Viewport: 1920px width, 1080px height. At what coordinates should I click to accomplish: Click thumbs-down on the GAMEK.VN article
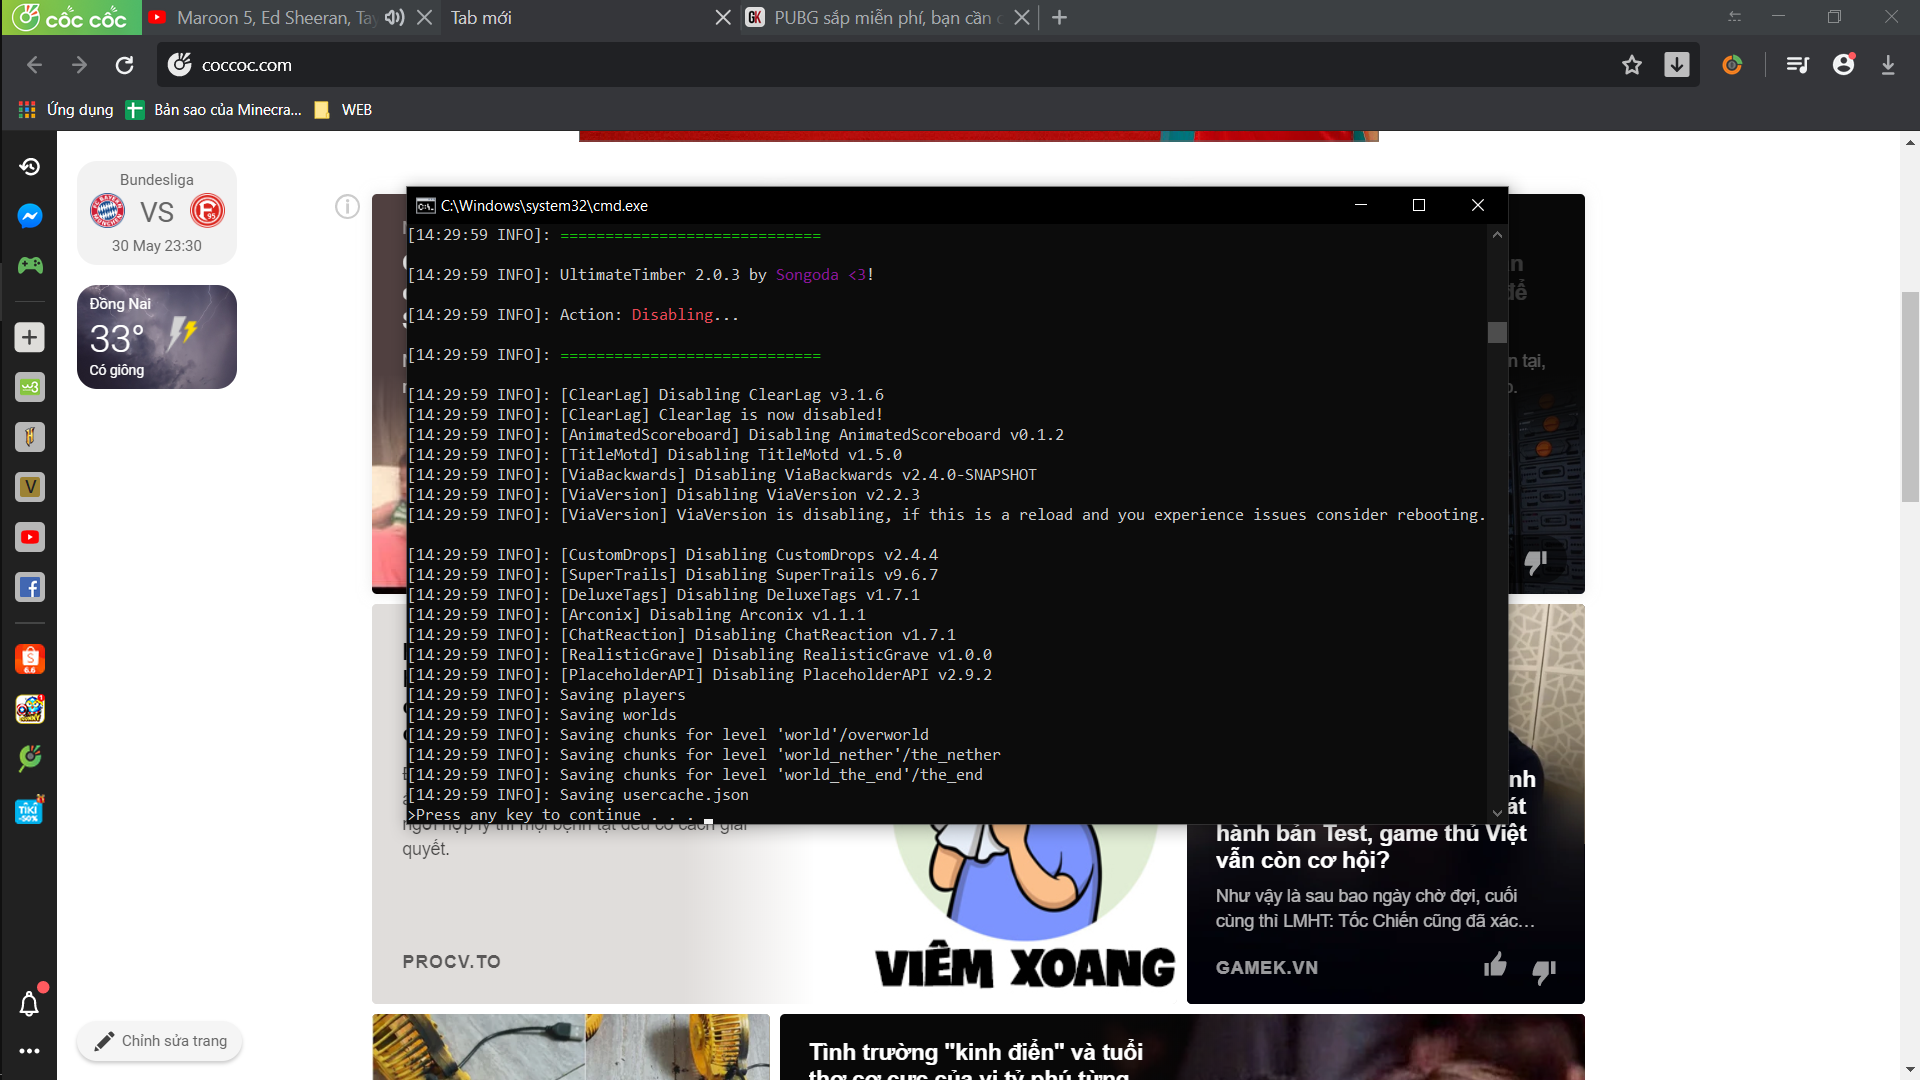[1544, 970]
